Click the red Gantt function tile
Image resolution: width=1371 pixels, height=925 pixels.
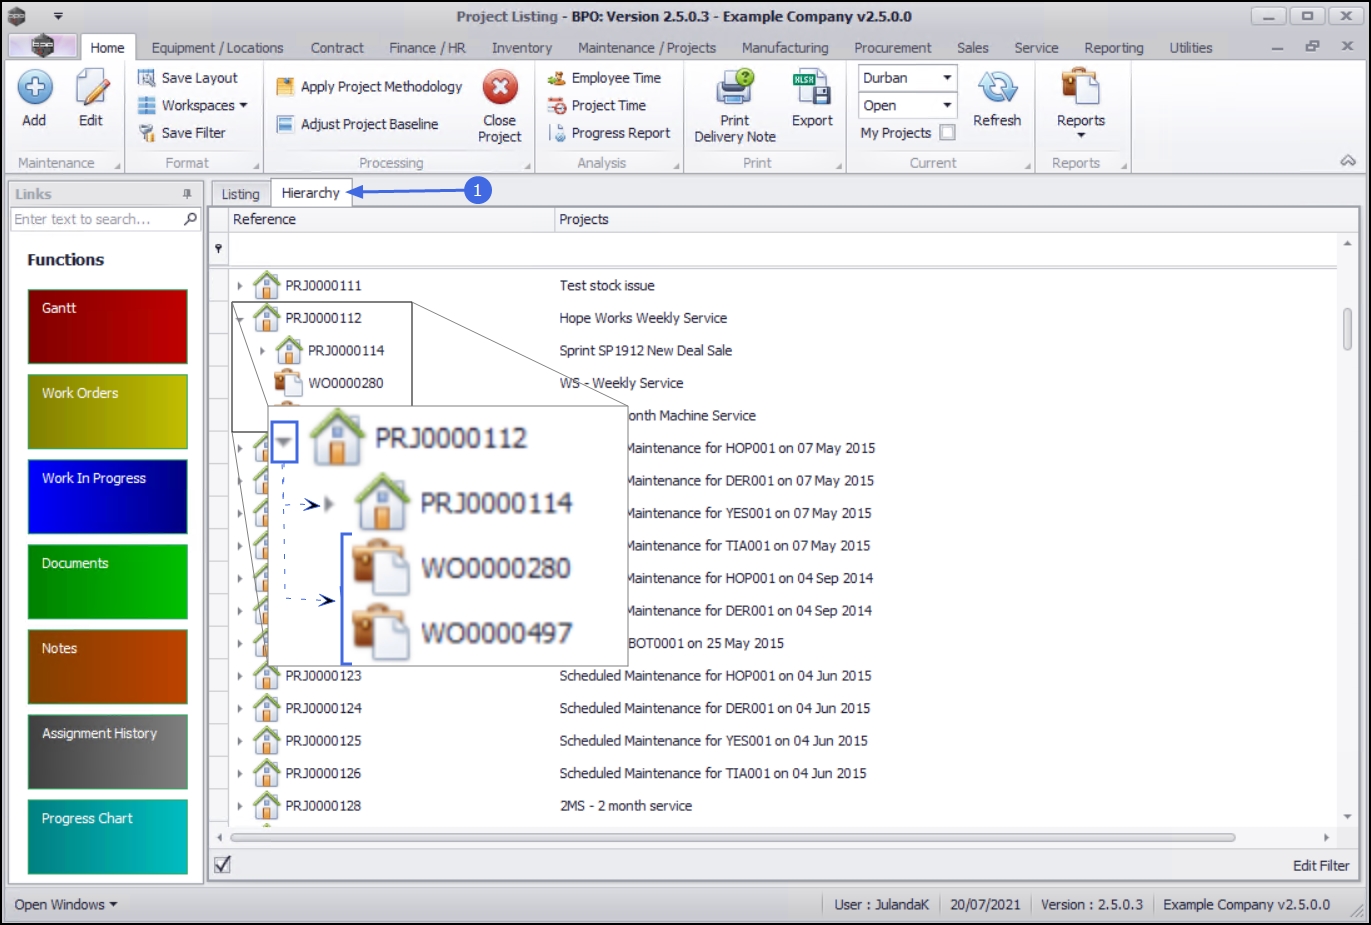pos(107,327)
